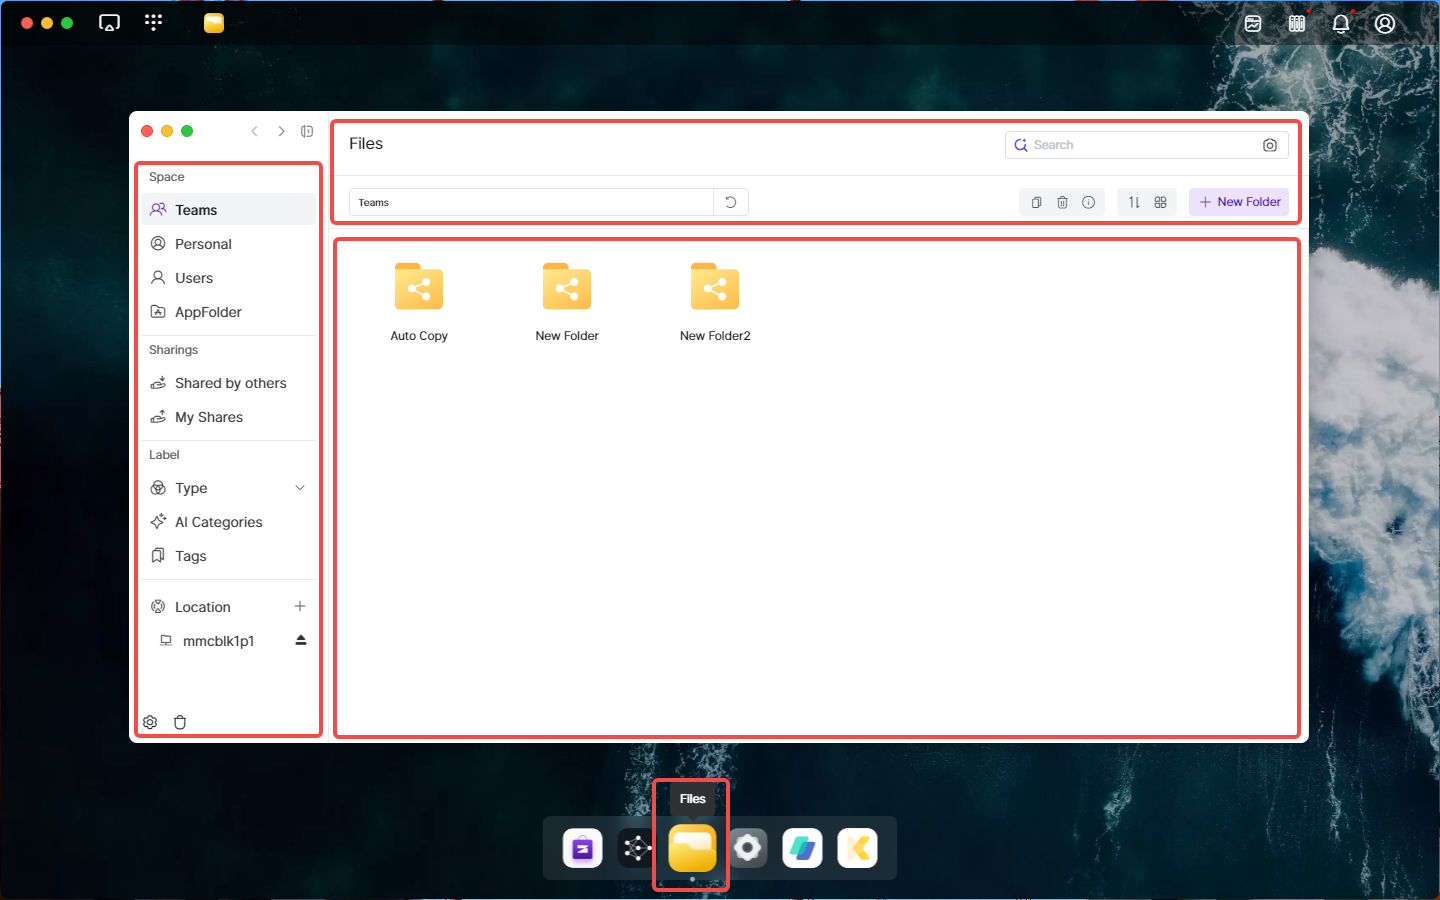Launch the purple market app in dock

coord(583,849)
